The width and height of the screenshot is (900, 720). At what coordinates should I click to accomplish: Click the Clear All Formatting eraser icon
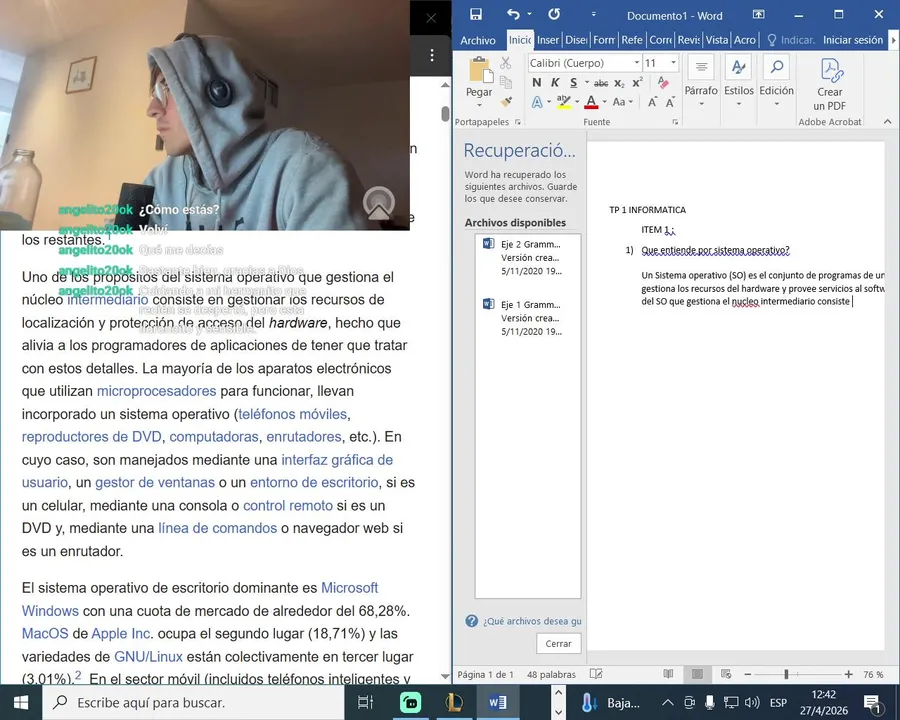click(x=663, y=83)
